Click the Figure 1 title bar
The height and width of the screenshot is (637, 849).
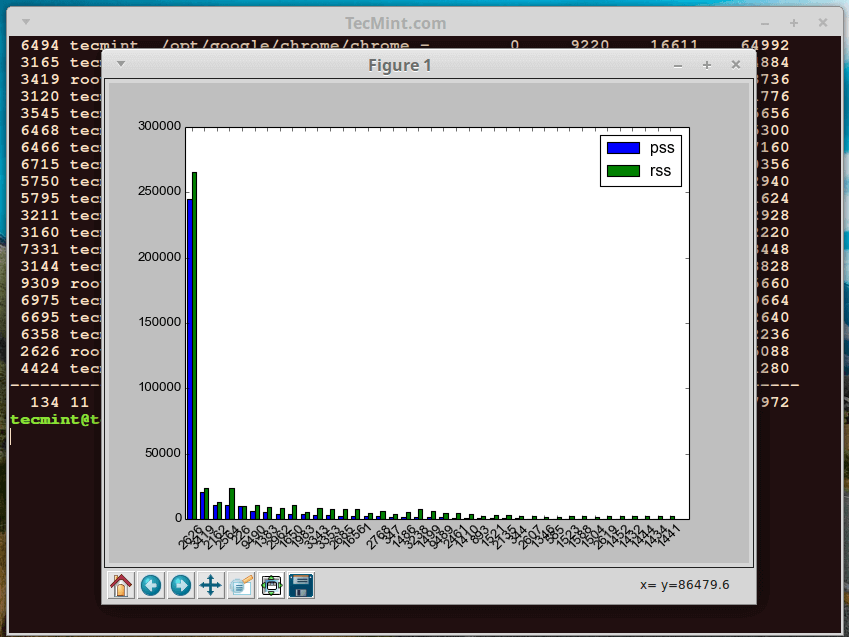click(399, 64)
